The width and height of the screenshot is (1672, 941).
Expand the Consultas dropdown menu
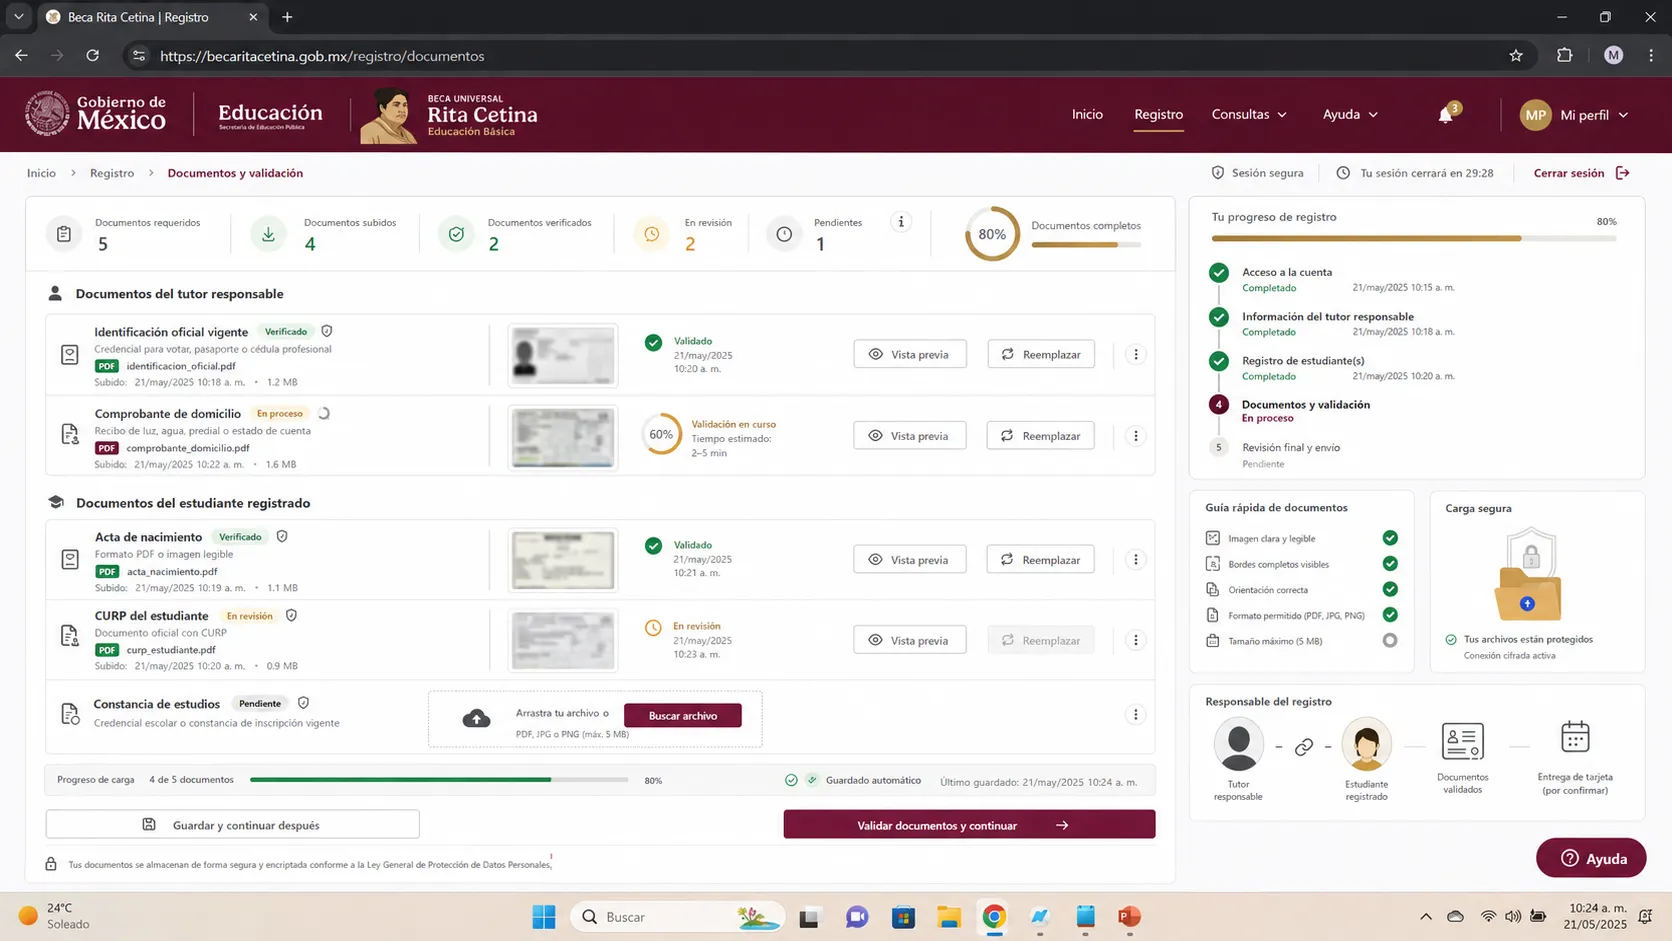click(1249, 115)
